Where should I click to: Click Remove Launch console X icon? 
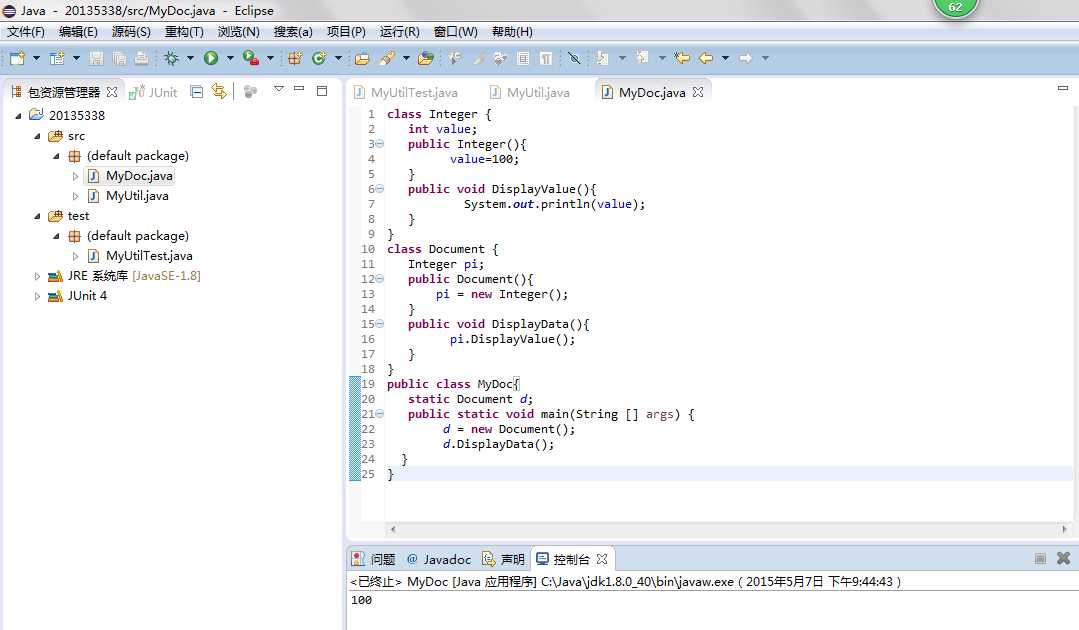1063,558
